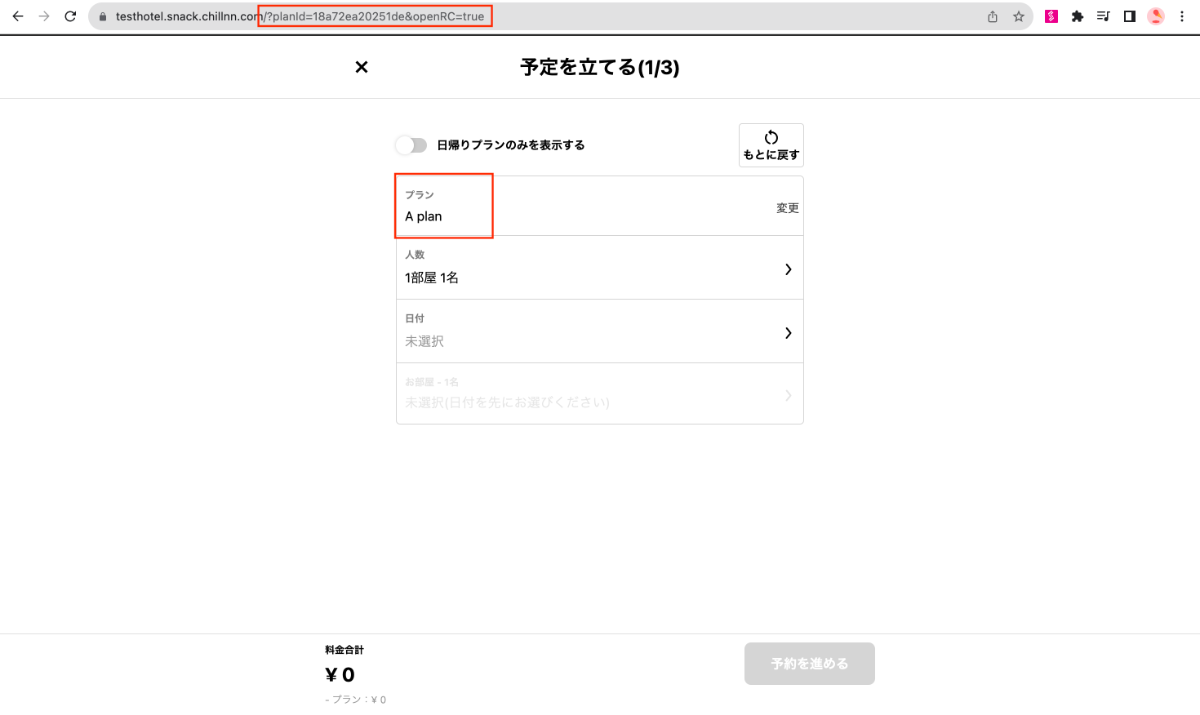Toggle the 日帰りプランのみを表示する switch
Screen dimensions: 1200x715
pyautogui.click(x=411, y=145)
